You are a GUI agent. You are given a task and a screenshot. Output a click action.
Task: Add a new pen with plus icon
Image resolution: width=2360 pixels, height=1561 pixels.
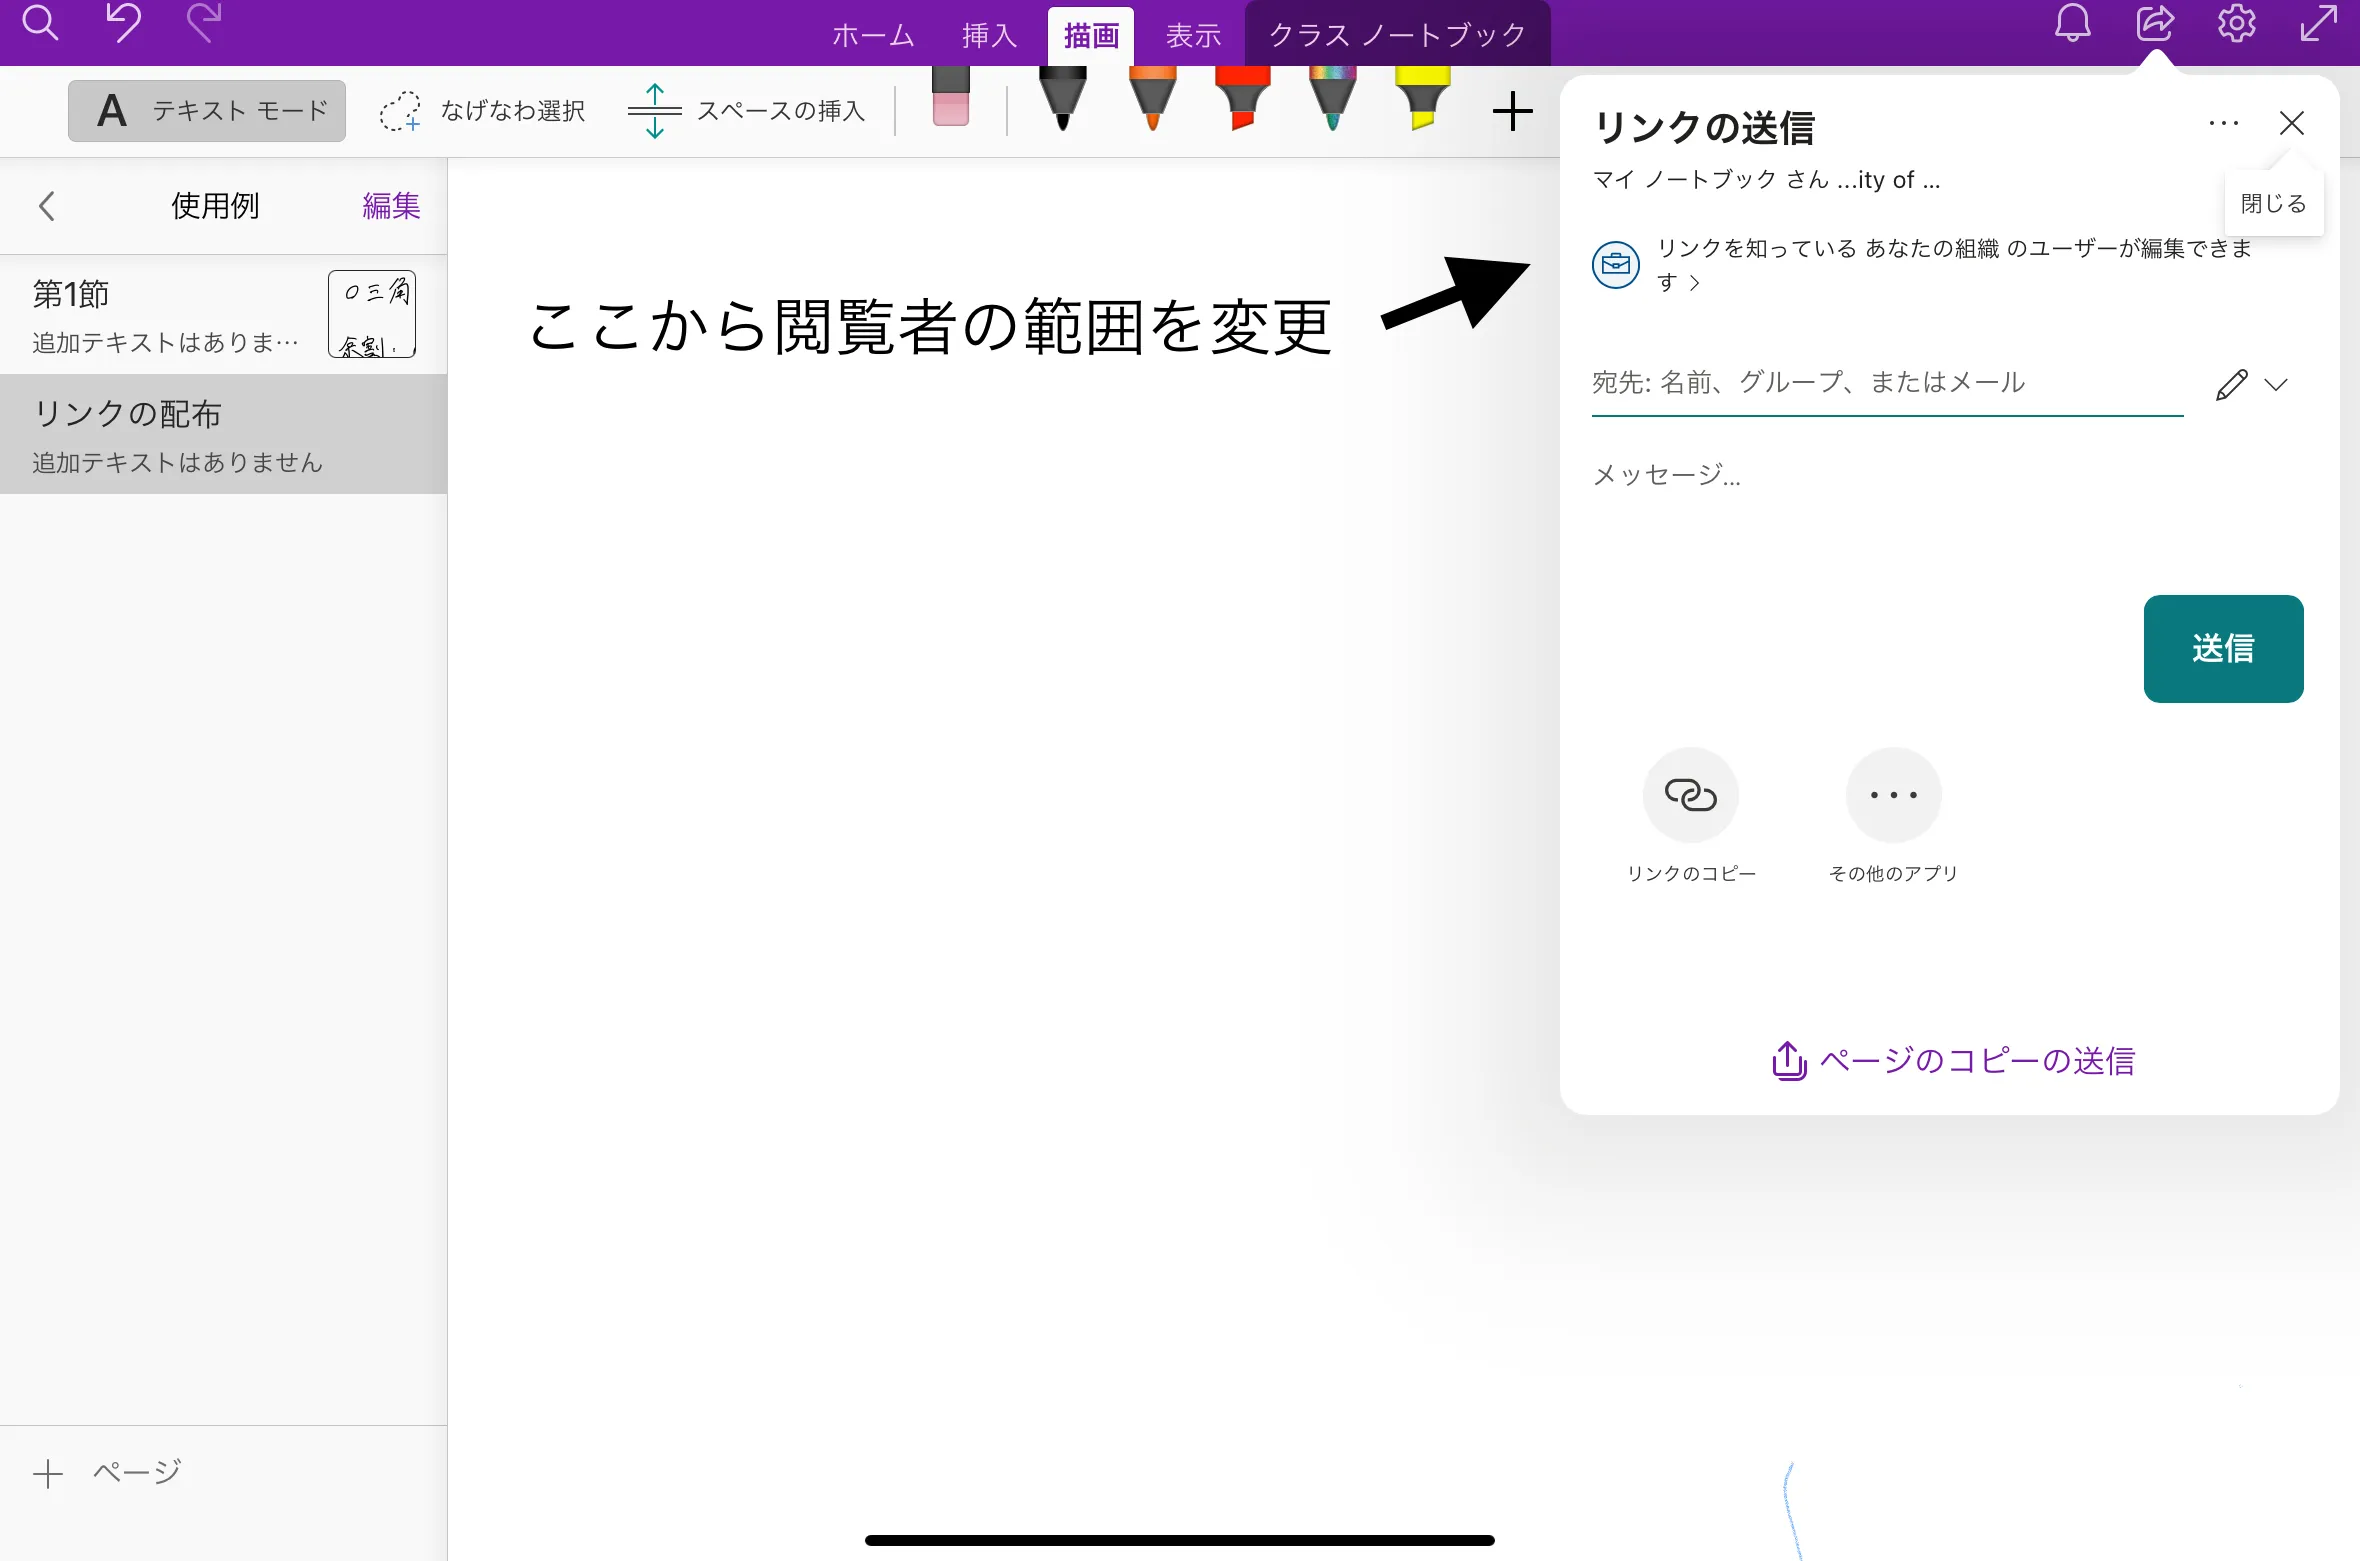(1512, 111)
